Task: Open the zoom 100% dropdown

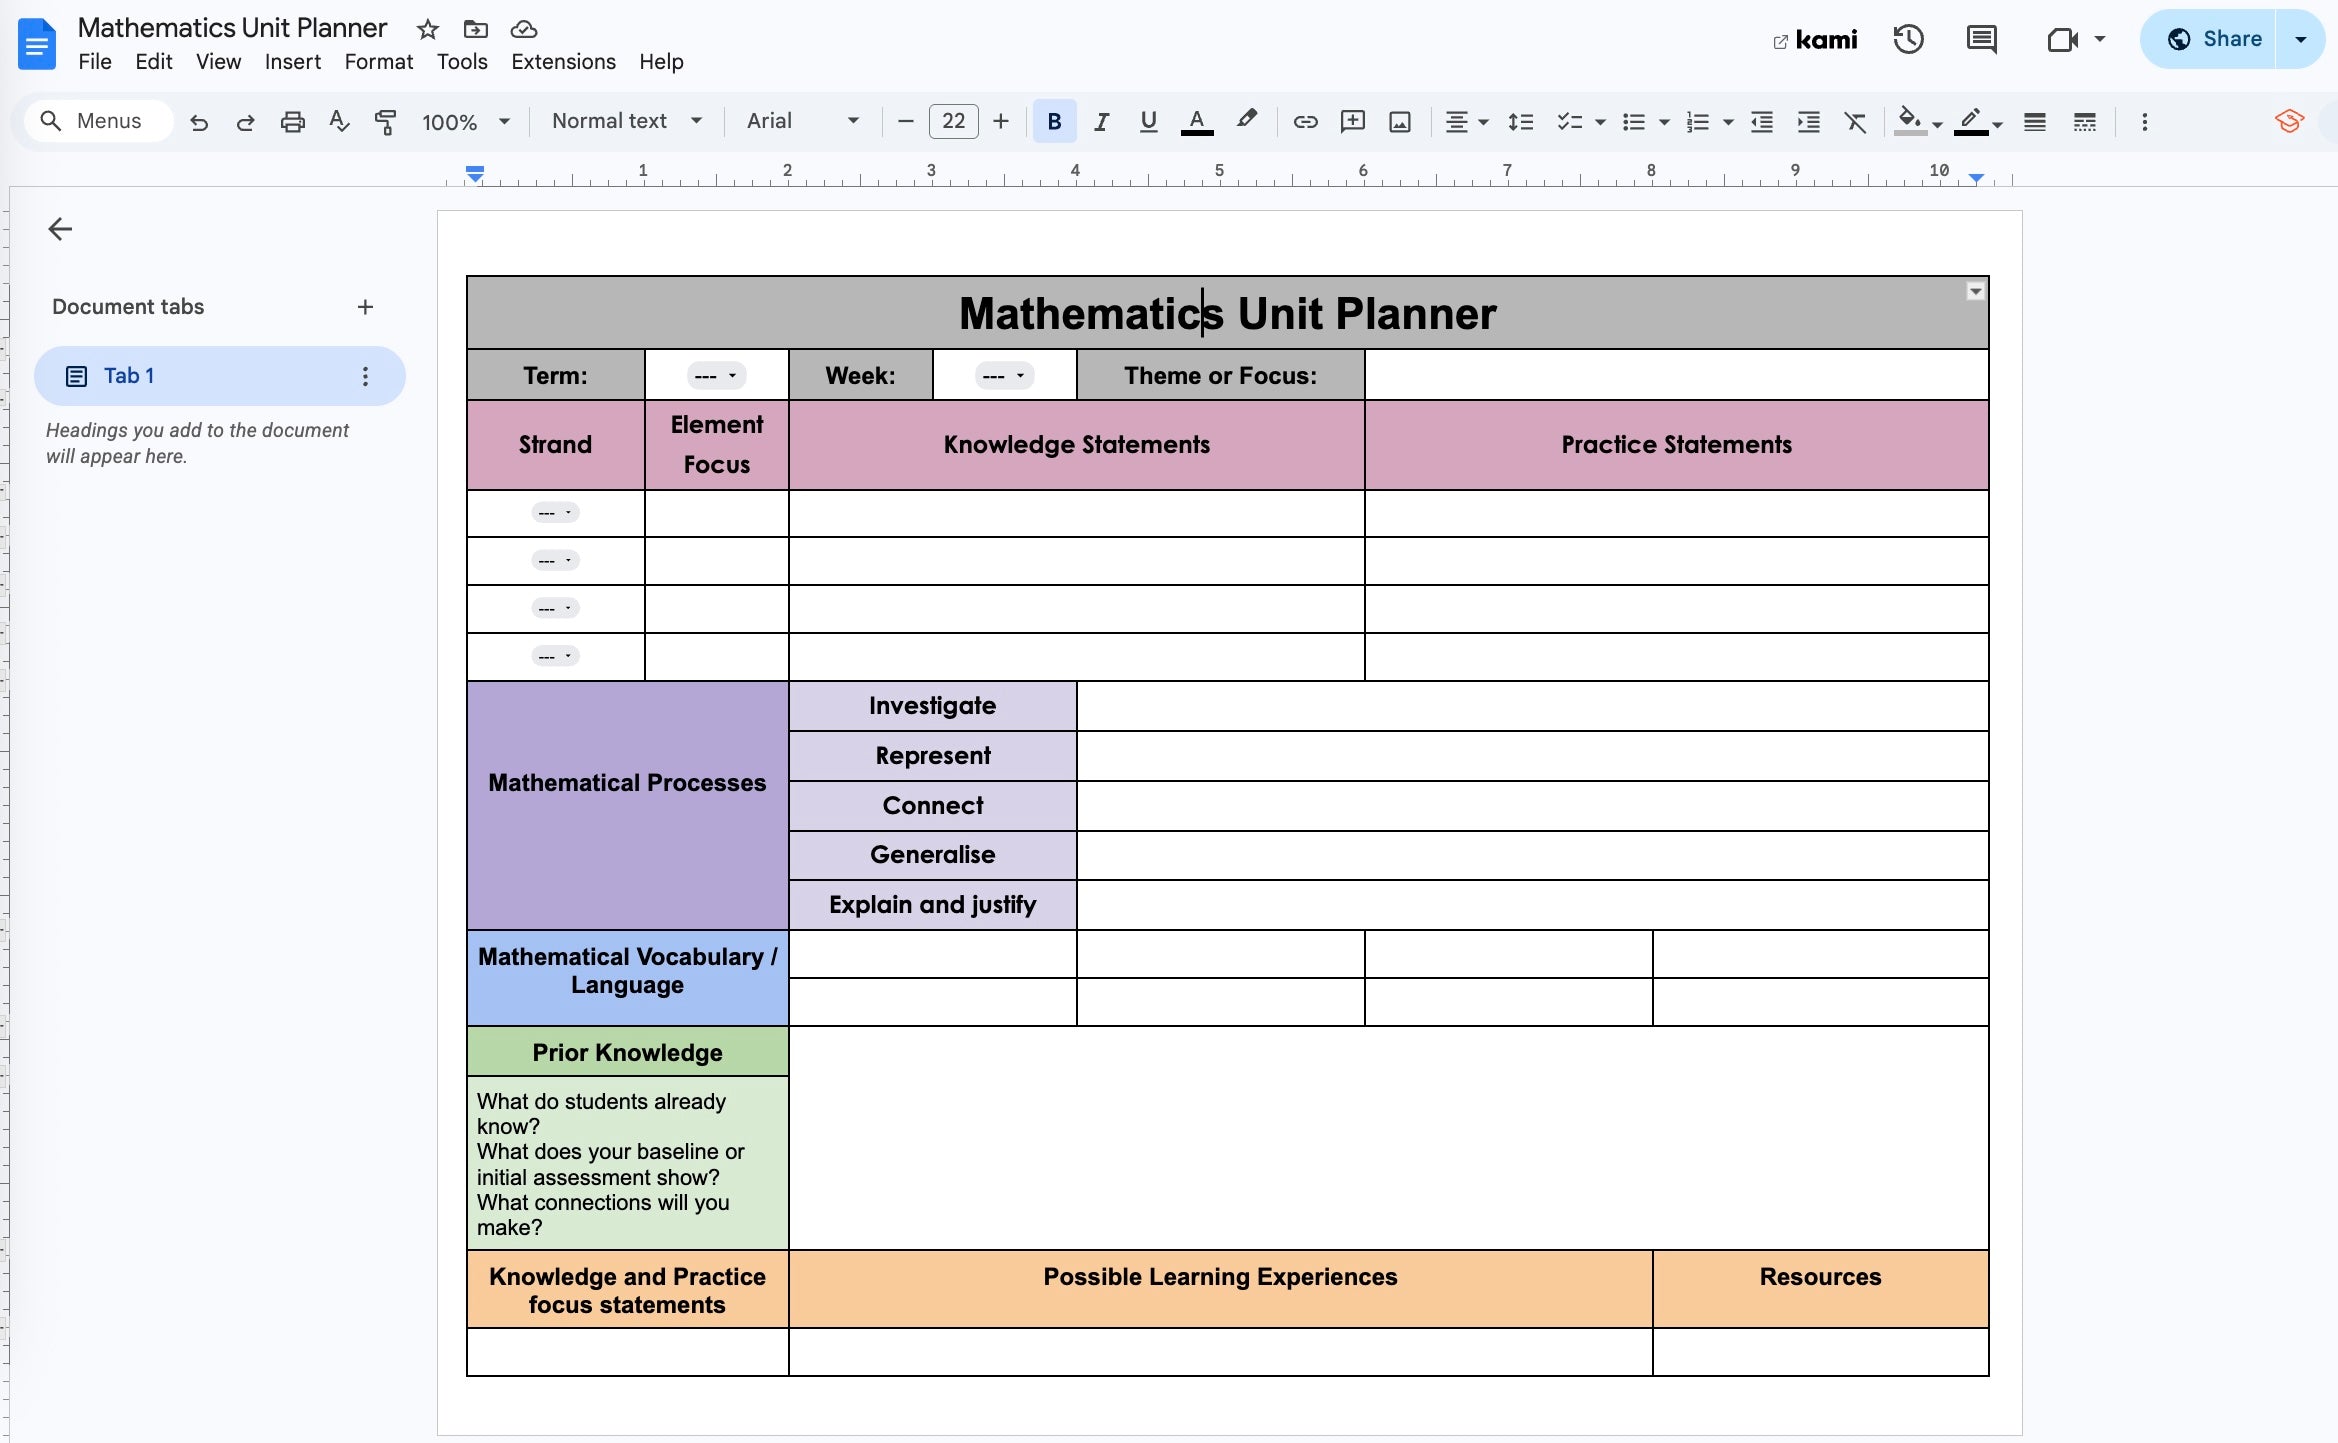Action: tap(466, 122)
